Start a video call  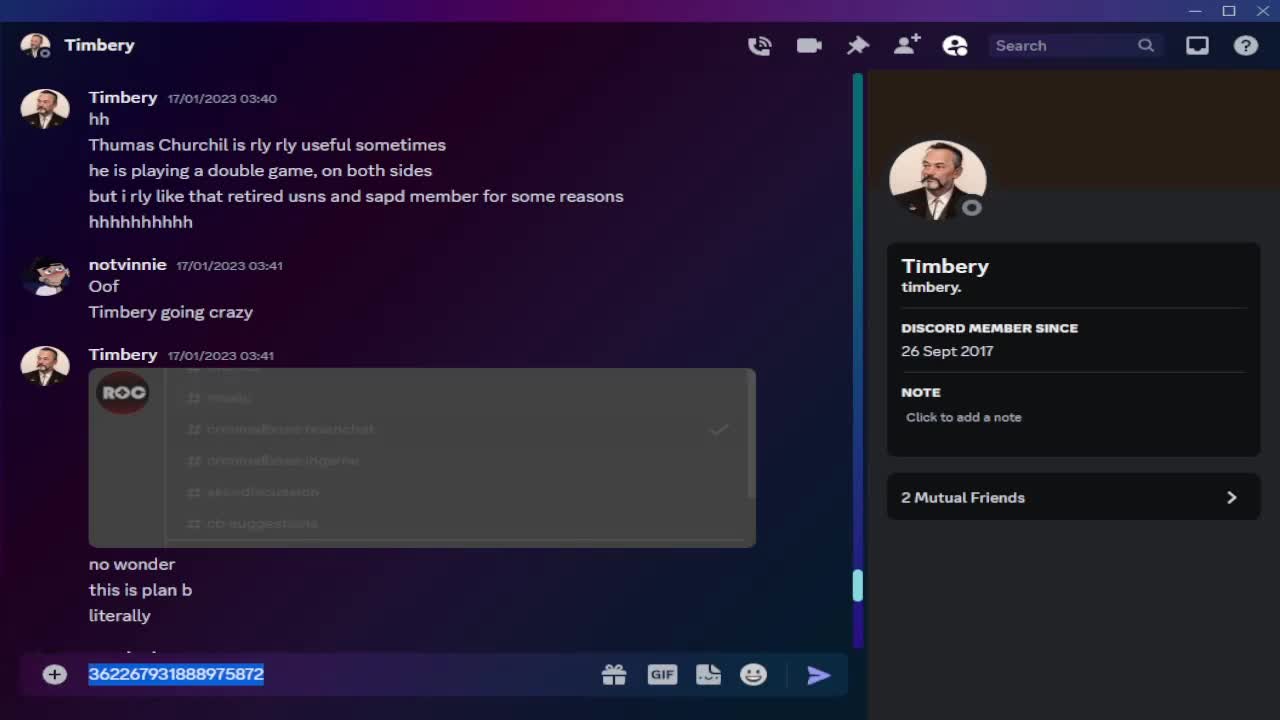coord(809,45)
